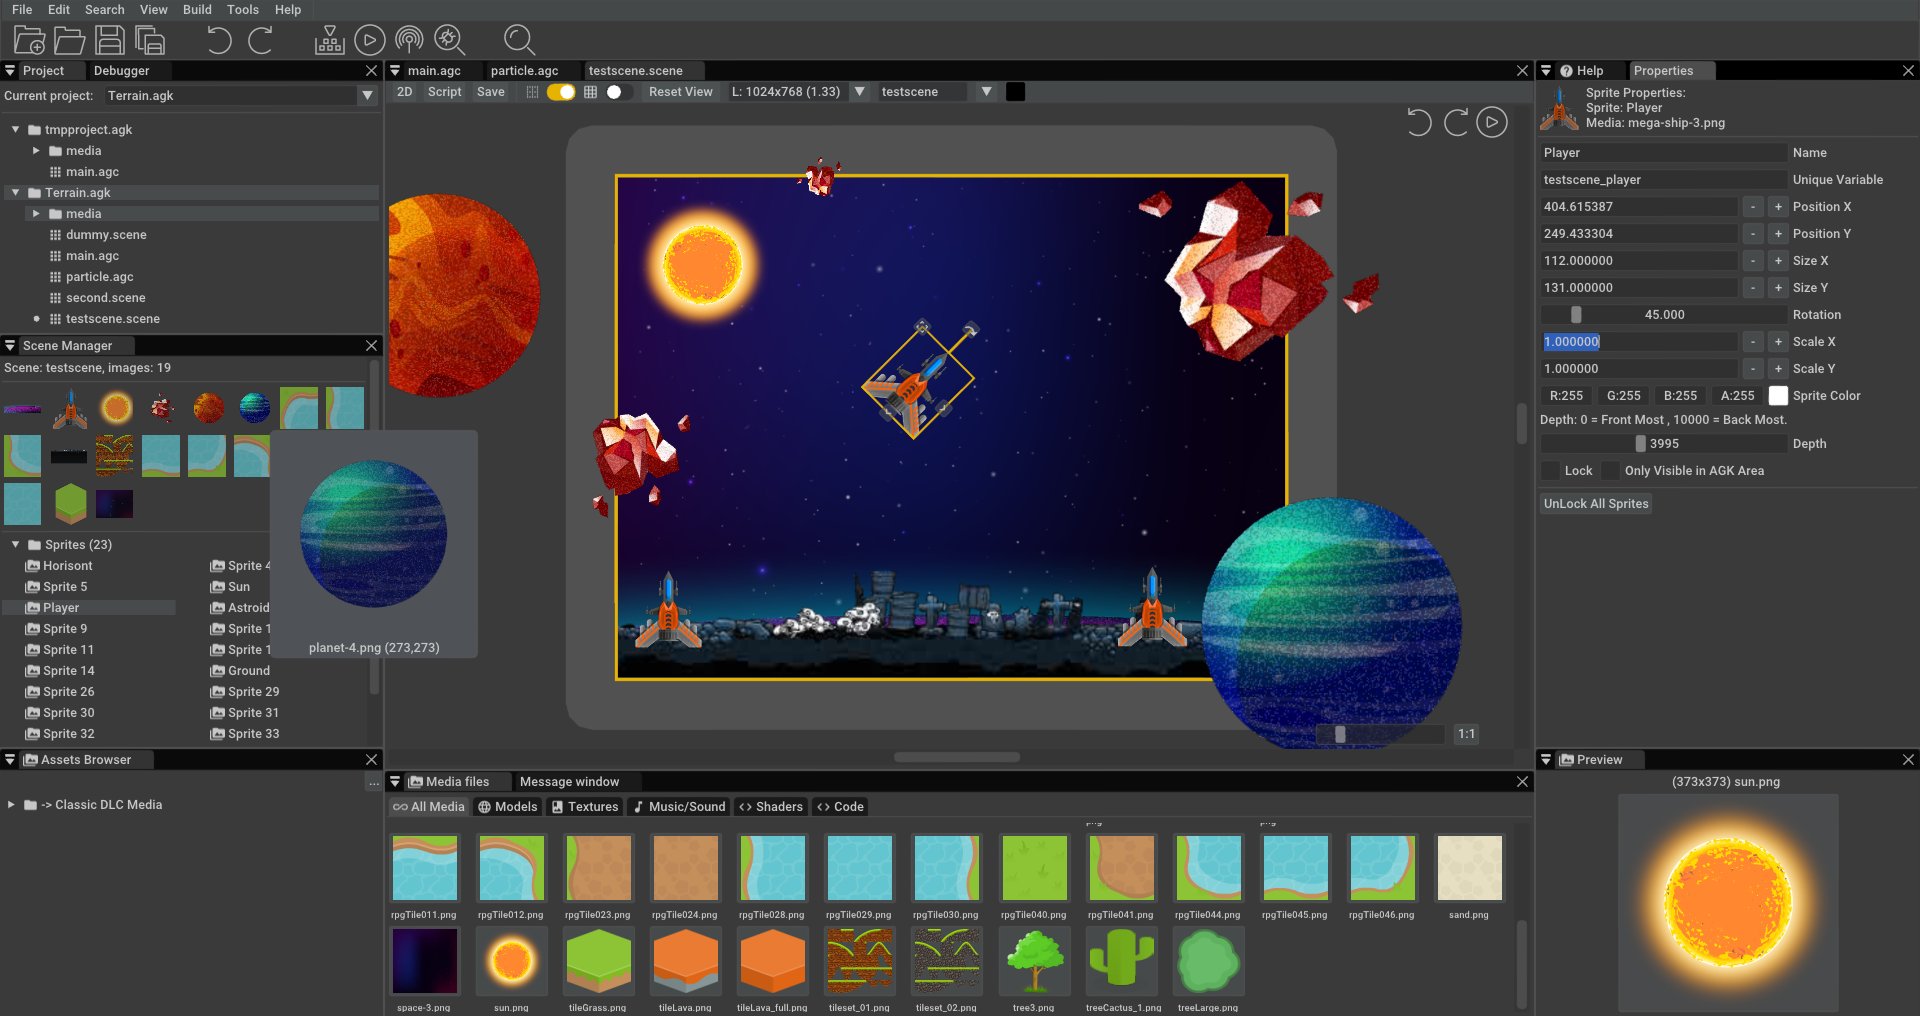Click the Undo arrow in the toolbar

click(x=218, y=40)
